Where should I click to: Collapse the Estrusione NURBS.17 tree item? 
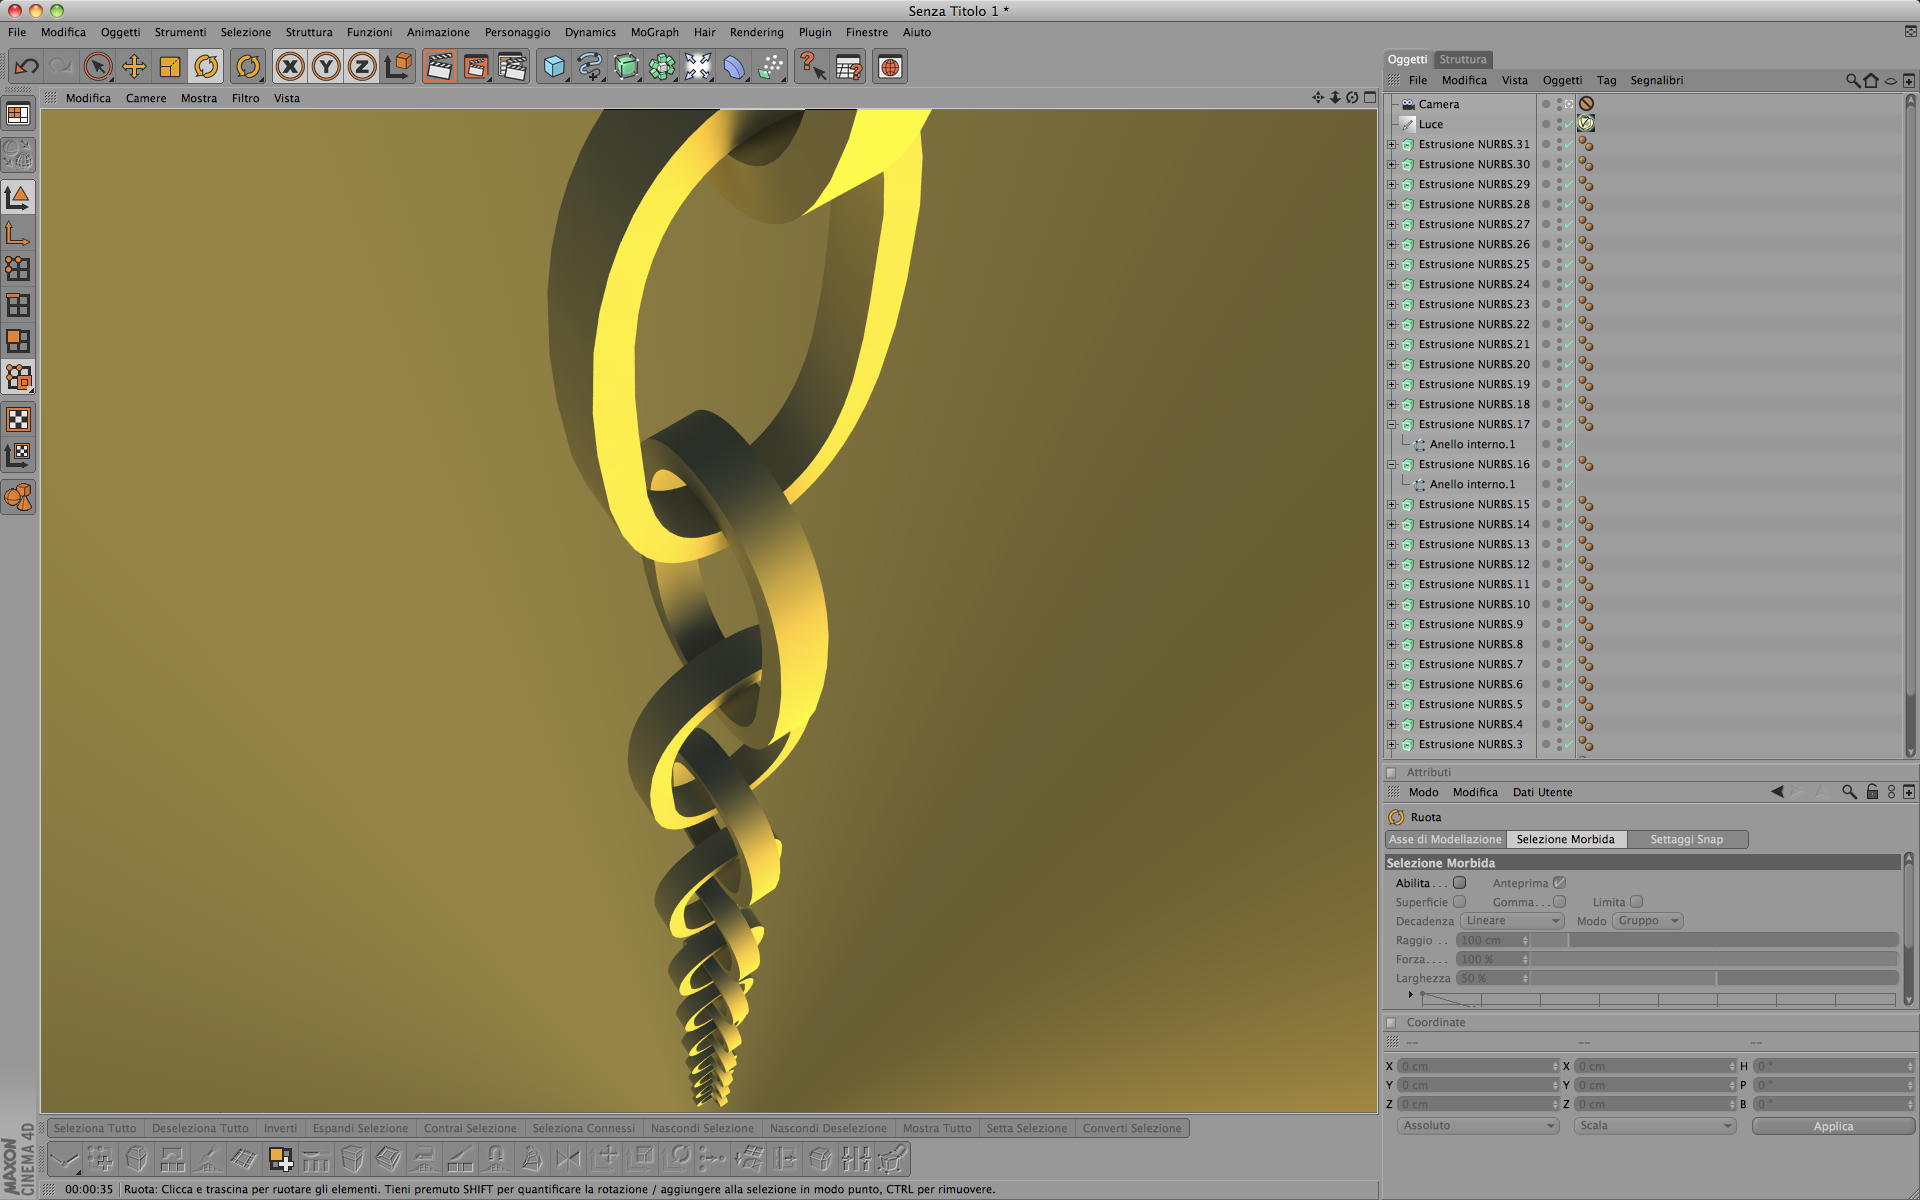pos(1391,424)
